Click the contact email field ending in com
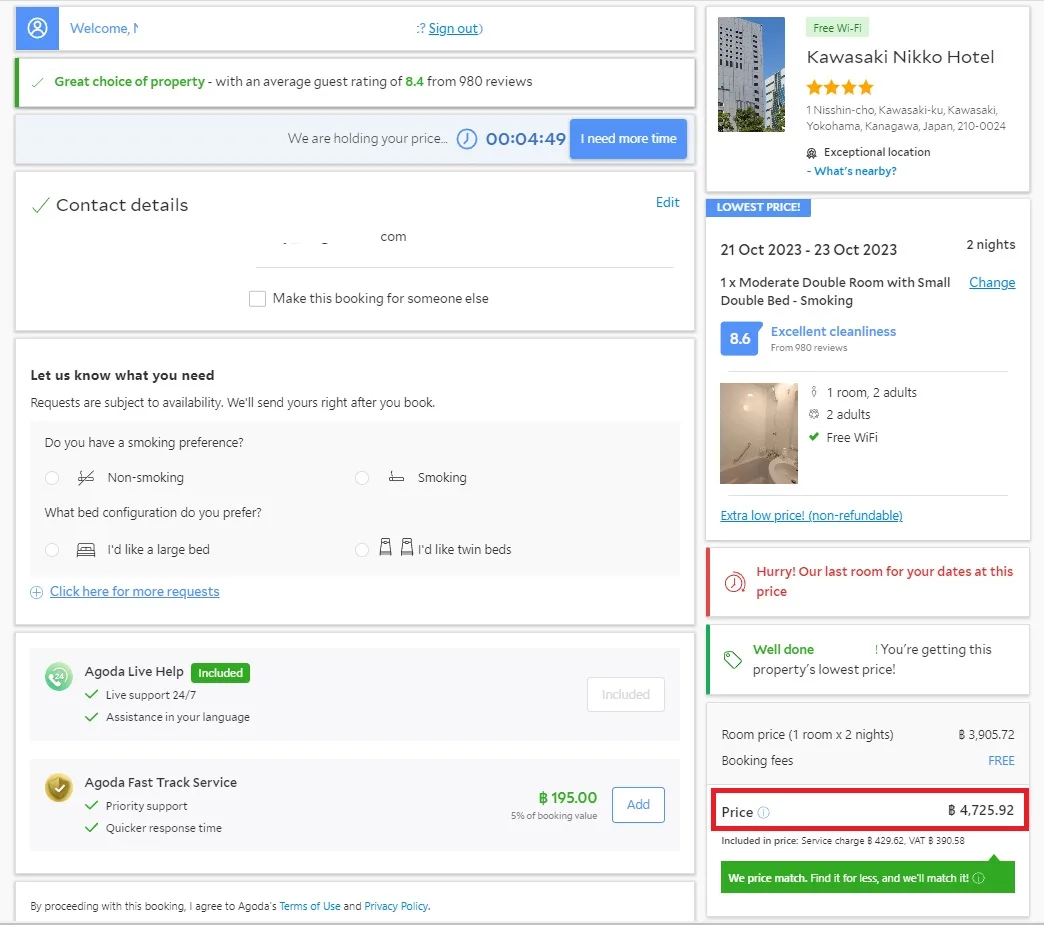 tap(464, 244)
